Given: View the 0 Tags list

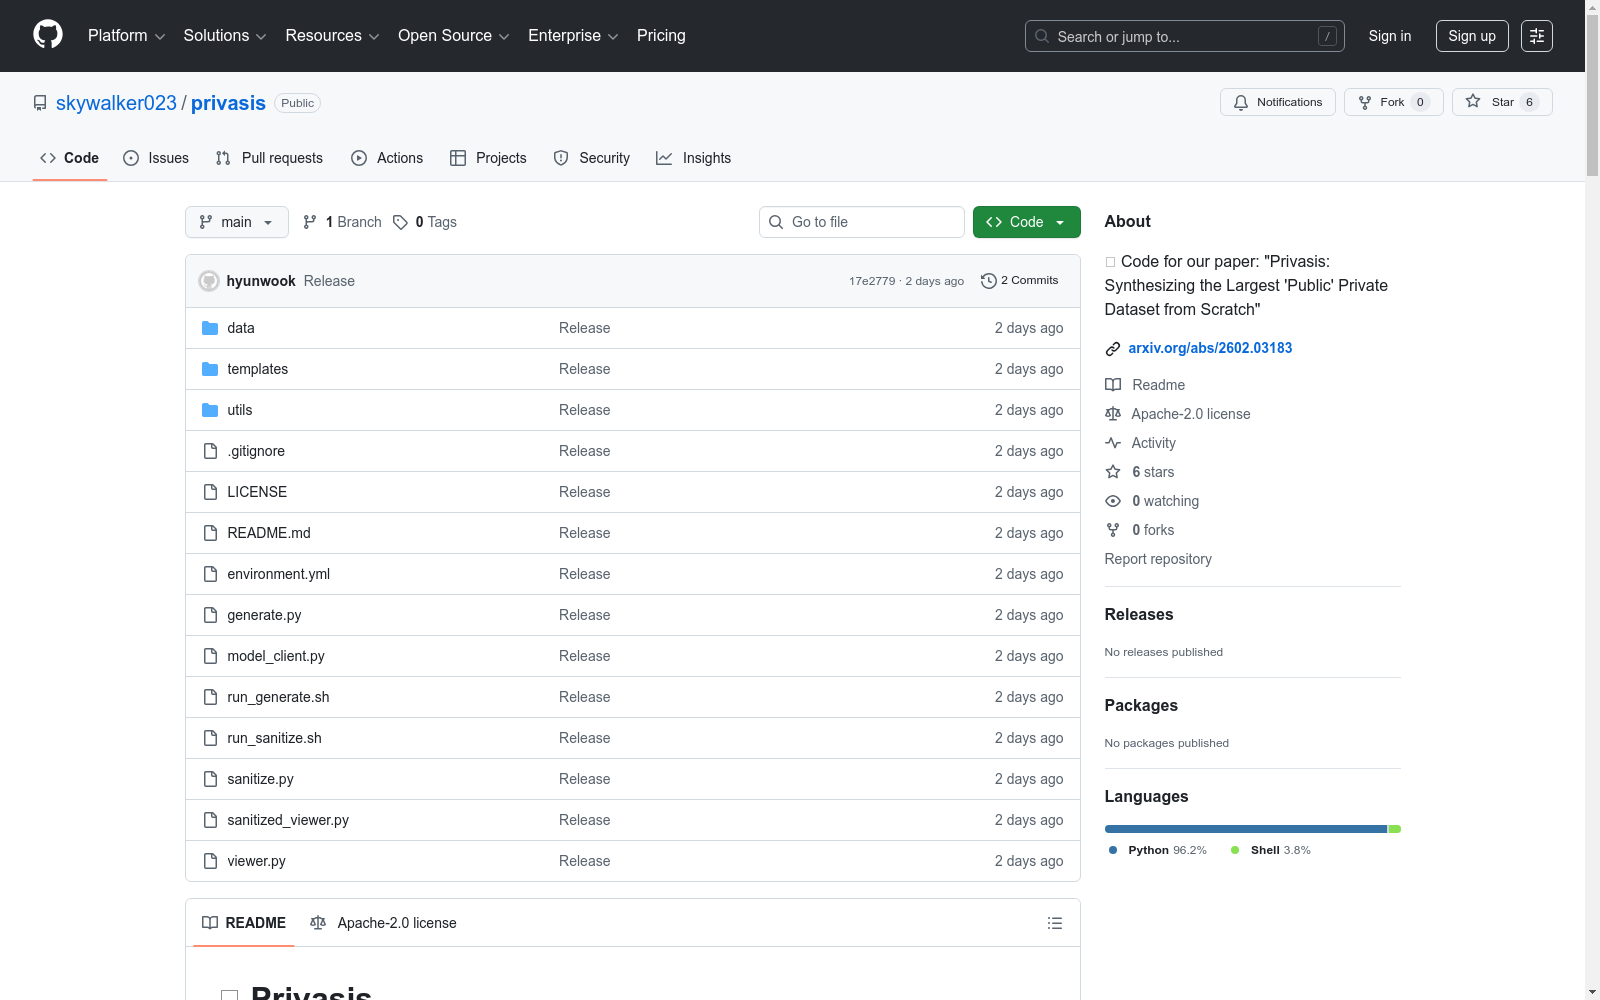Looking at the screenshot, I should [425, 222].
